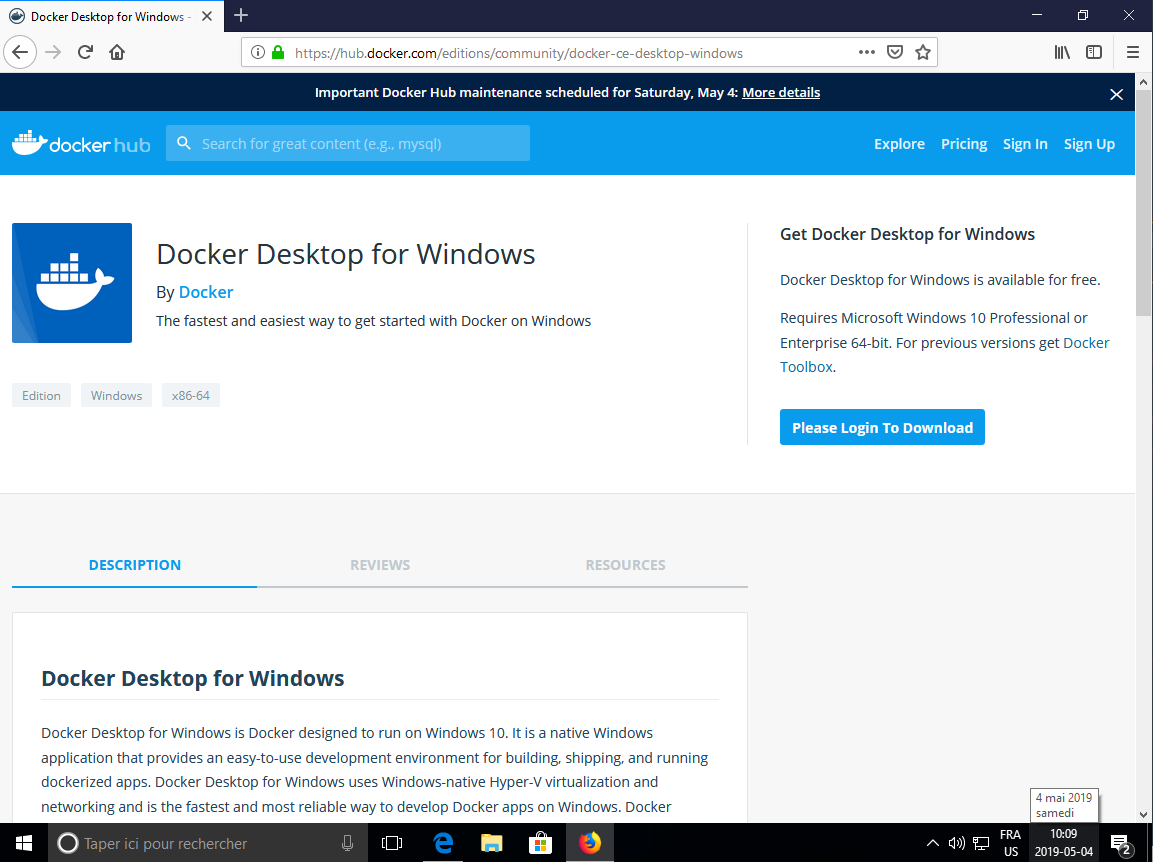This screenshot has width=1153, height=862.
Task: Open the taskbar clock and calendar
Action: [x=1063, y=843]
